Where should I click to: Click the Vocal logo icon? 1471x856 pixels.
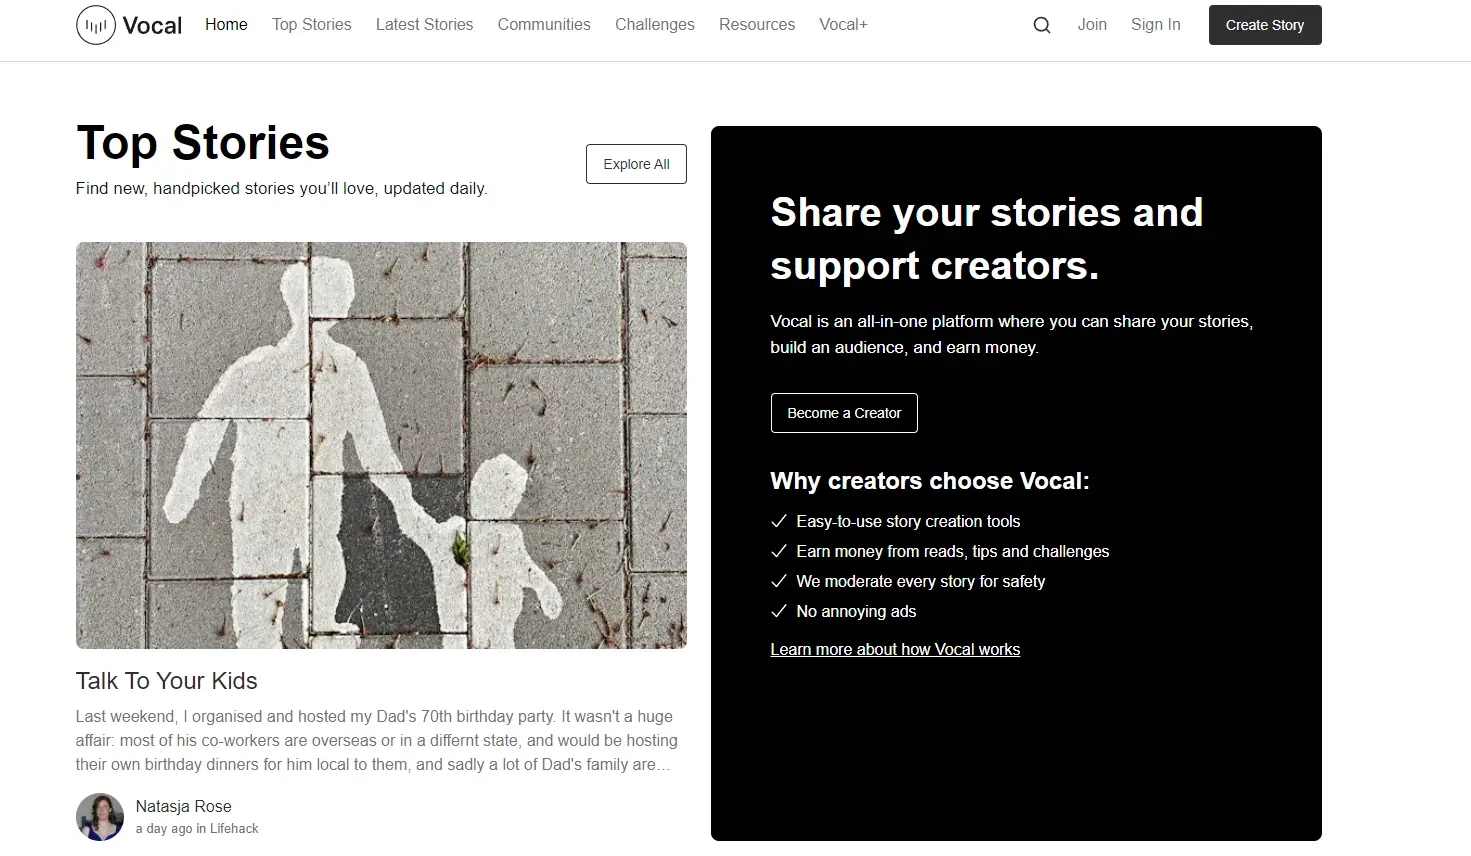tap(96, 25)
